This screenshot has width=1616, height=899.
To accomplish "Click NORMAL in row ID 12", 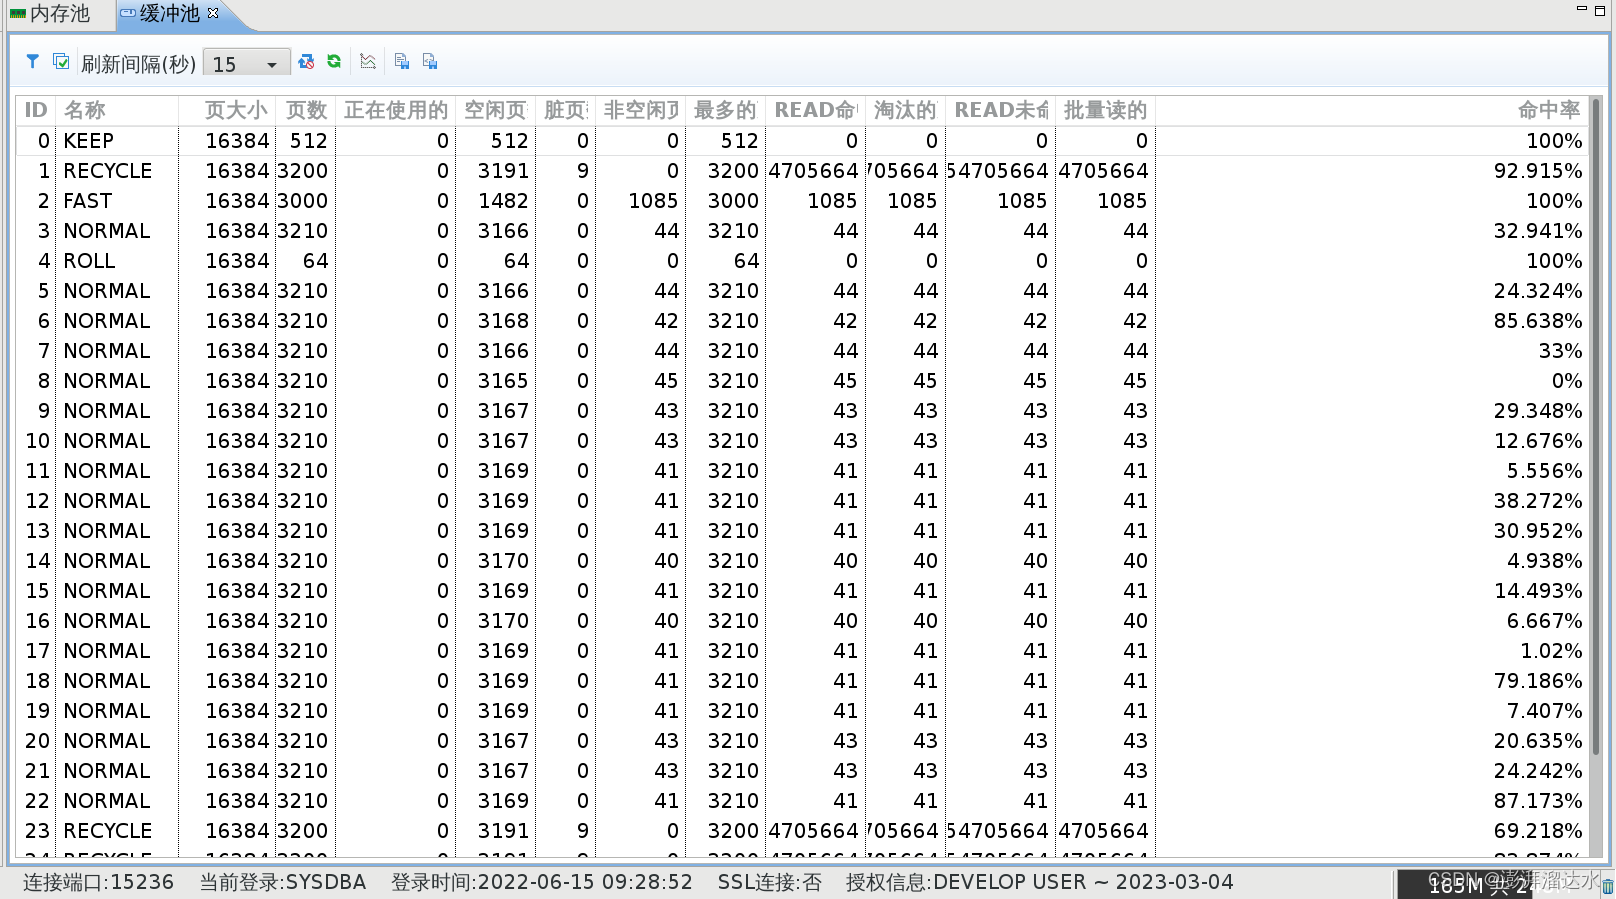I will (x=106, y=501).
